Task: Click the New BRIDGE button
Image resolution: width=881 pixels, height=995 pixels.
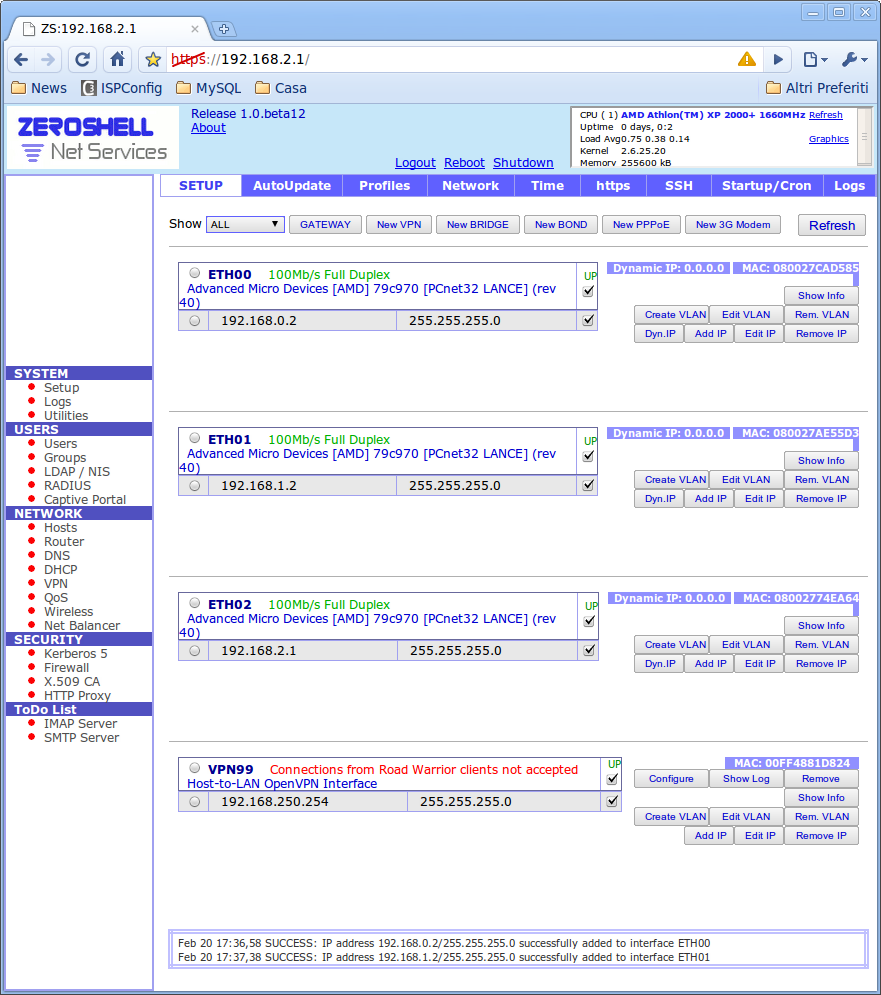Action: tap(477, 225)
